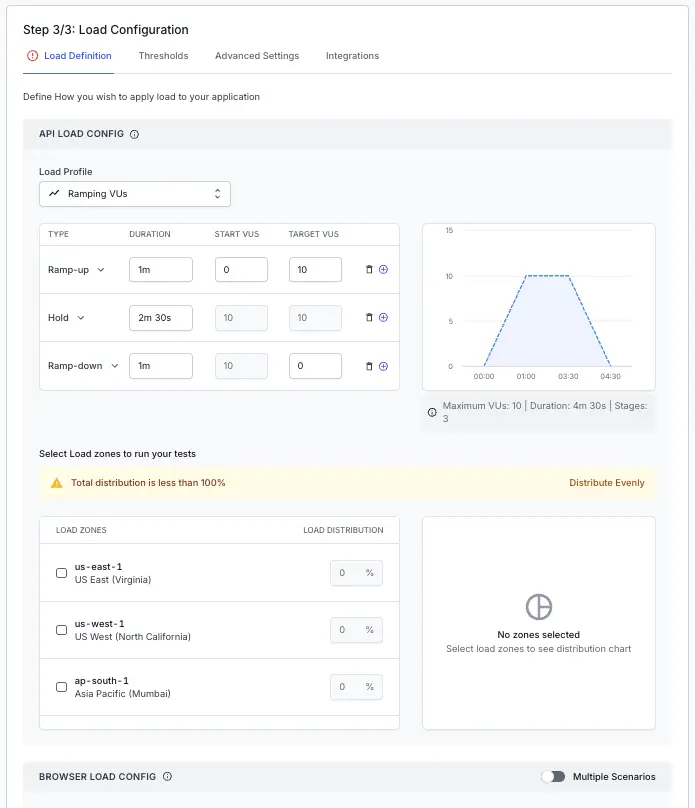Click the API Load Config info icon

pos(134,134)
